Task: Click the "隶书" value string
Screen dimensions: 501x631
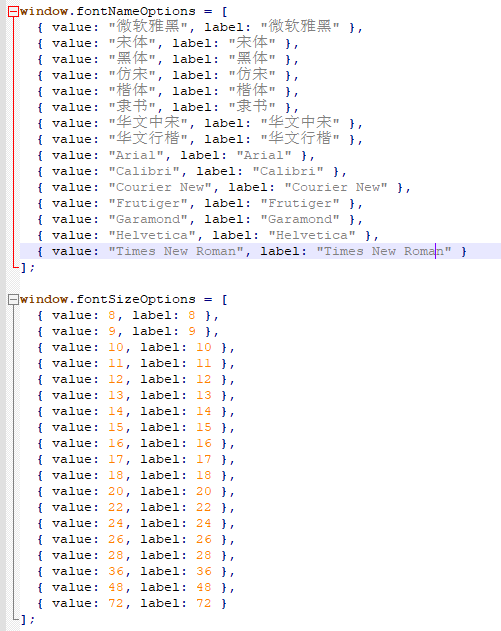Action: point(132,107)
